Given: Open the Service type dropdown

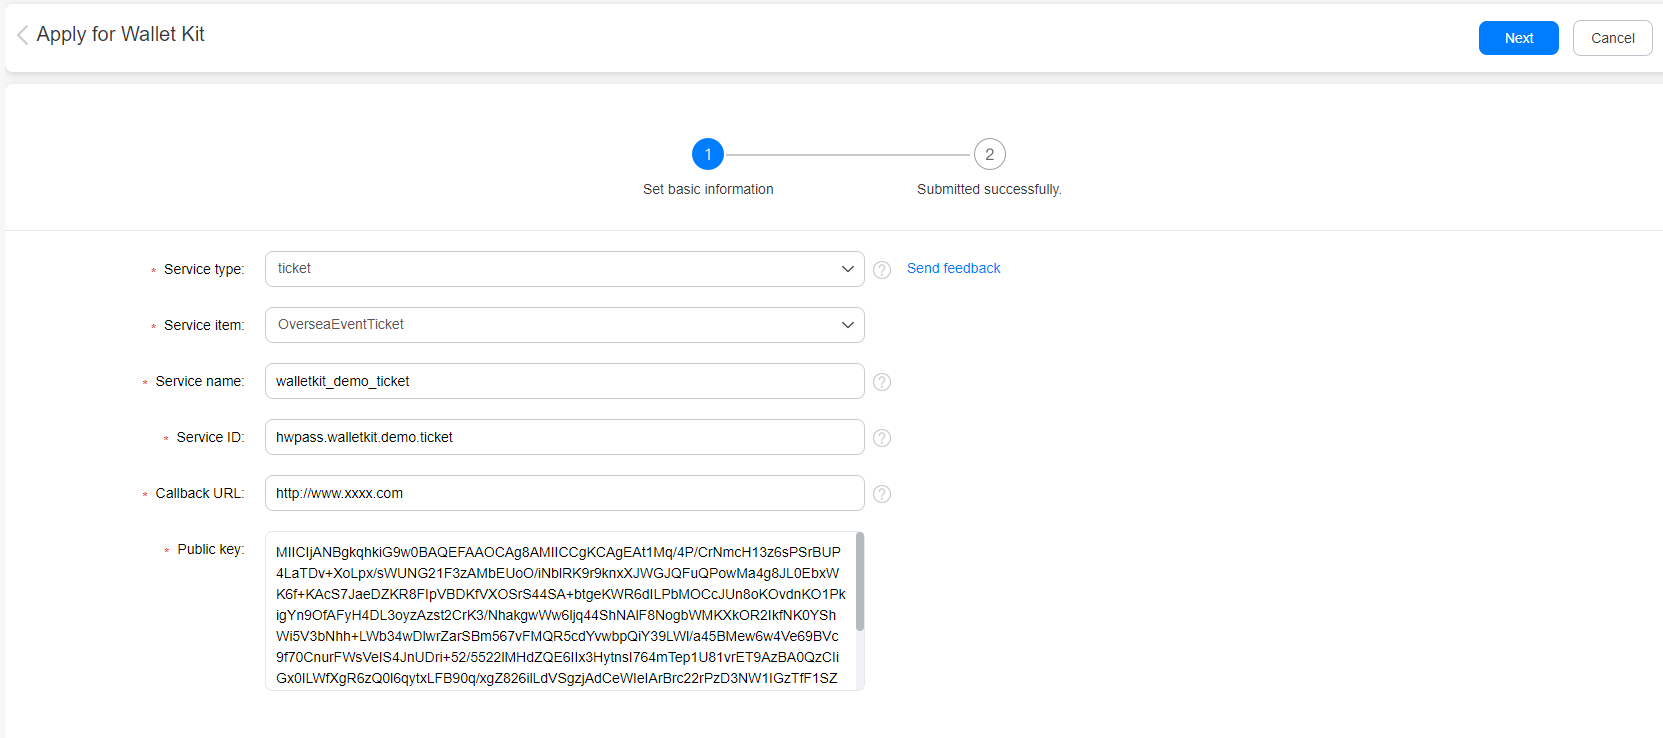Looking at the screenshot, I should pyautogui.click(x=564, y=269).
